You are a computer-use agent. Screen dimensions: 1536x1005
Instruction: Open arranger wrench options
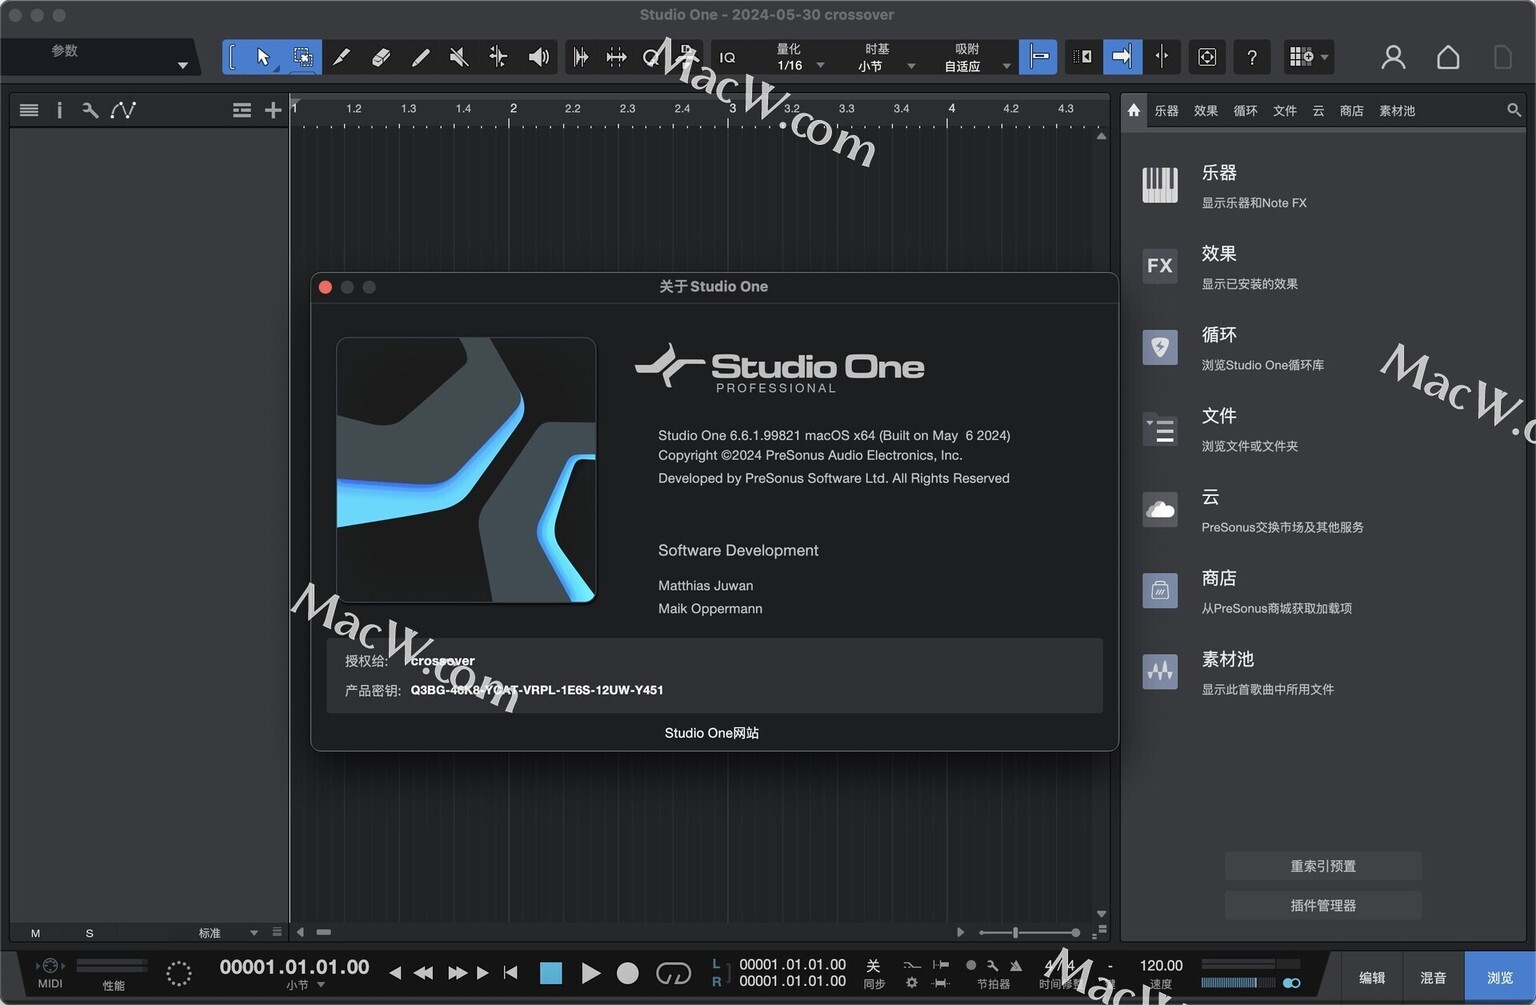pyautogui.click(x=90, y=110)
